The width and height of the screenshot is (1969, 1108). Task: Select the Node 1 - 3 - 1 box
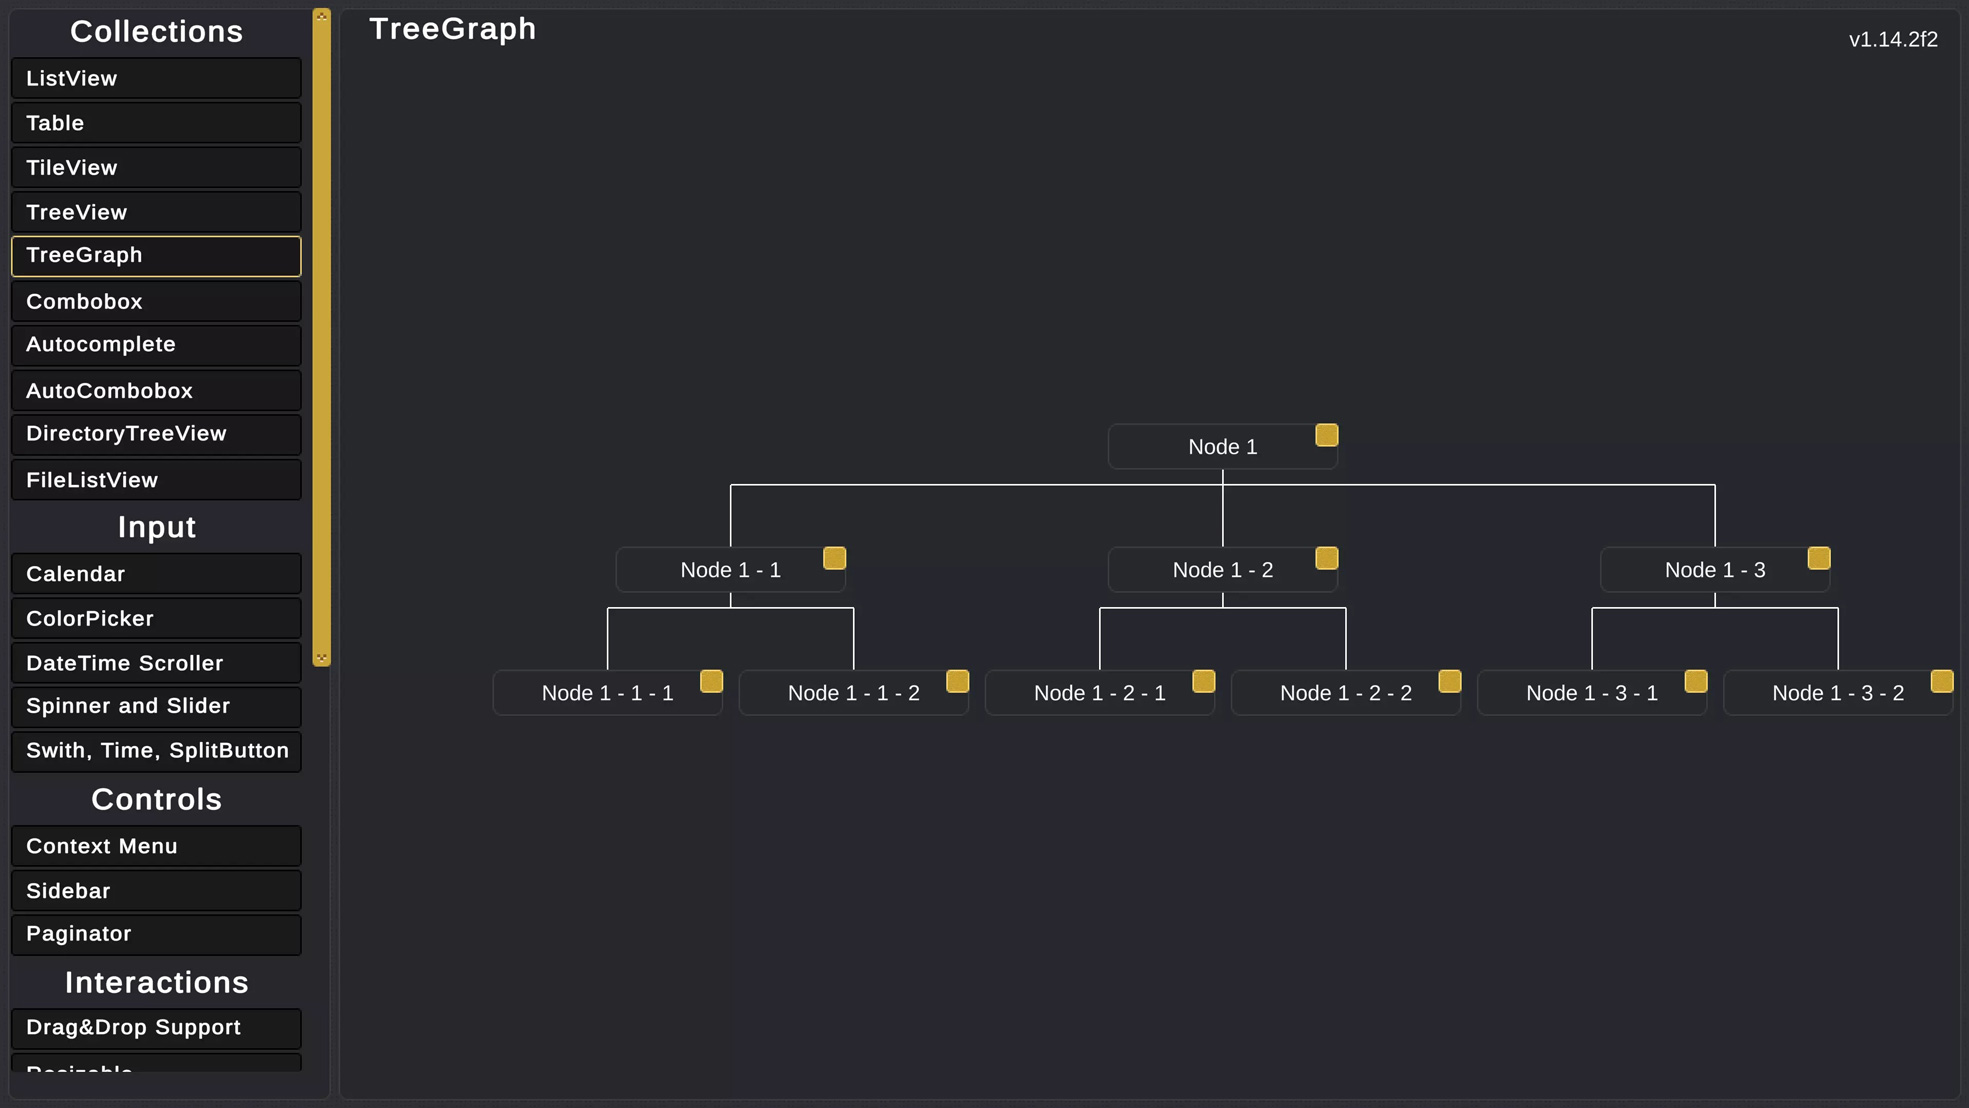[1591, 693]
